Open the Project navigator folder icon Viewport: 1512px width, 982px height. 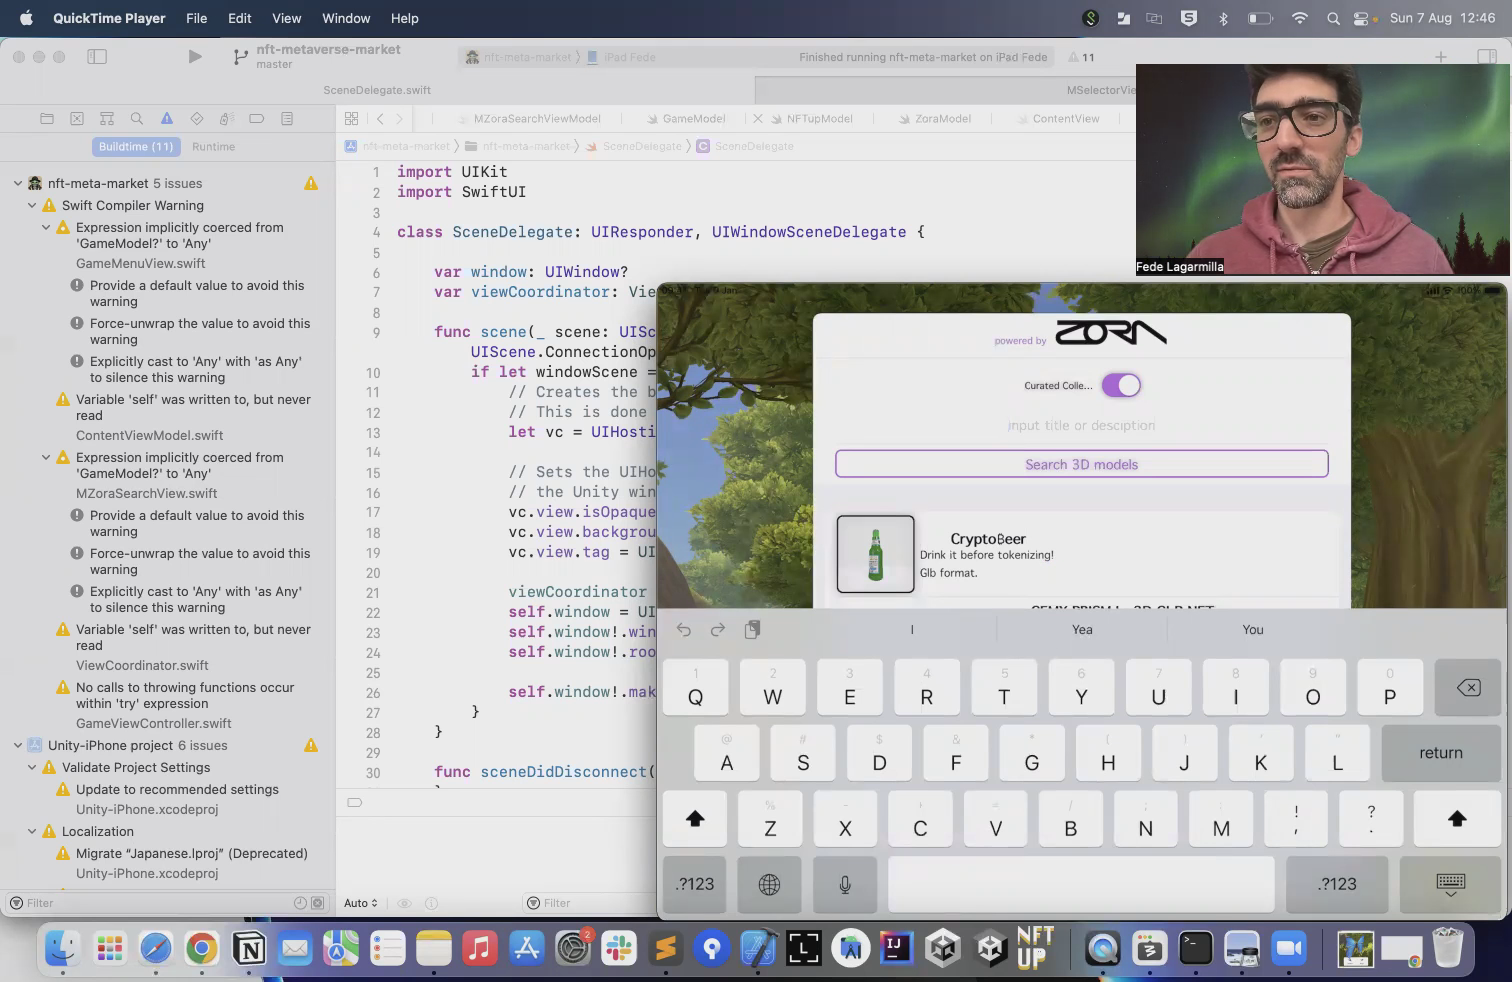pos(47,118)
